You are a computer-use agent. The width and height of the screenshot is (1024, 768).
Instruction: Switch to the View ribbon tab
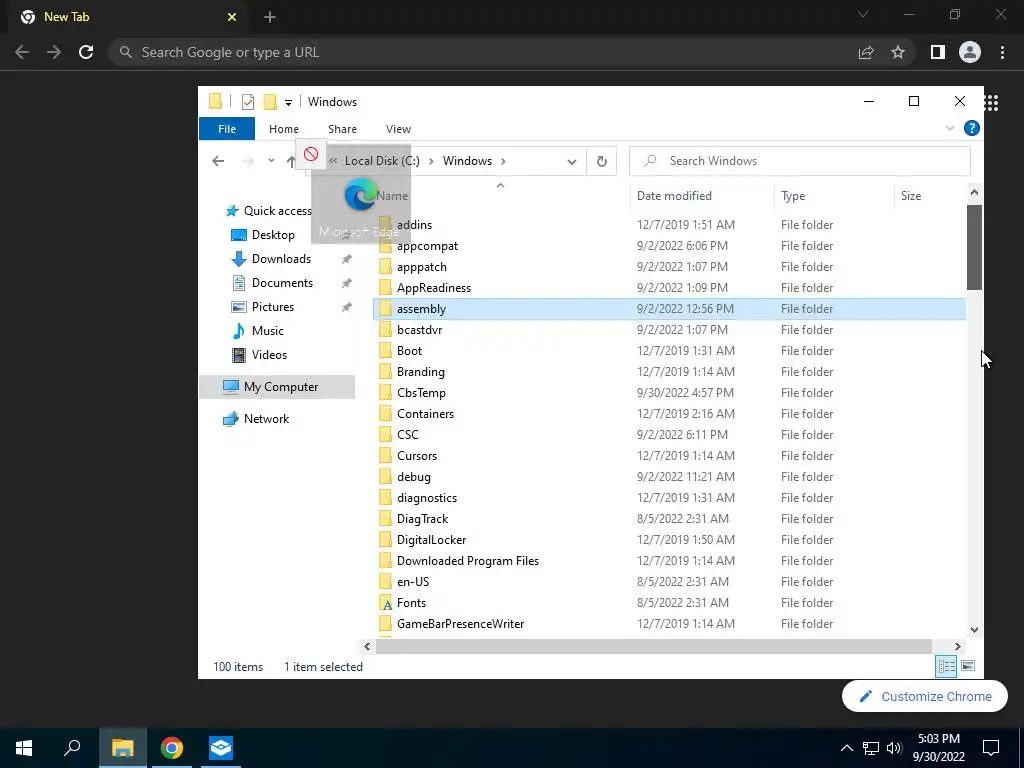pyautogui.click(x=398, y=129)
